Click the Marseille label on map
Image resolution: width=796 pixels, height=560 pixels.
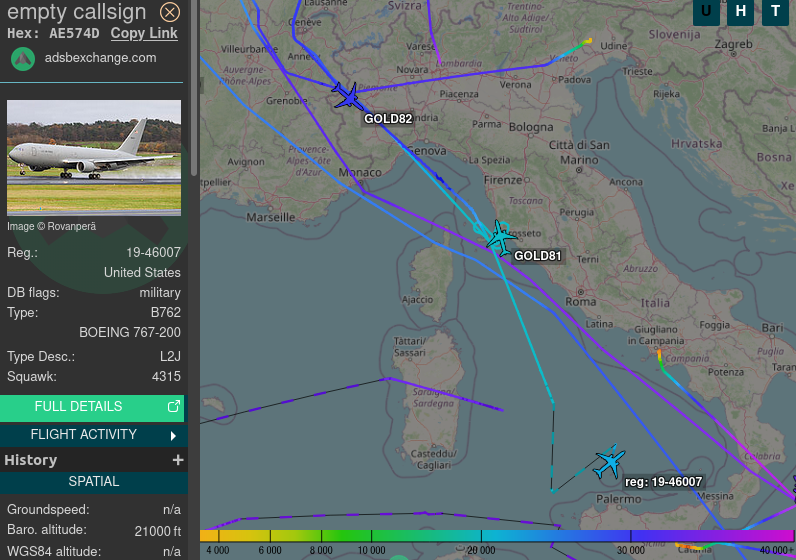click(271, 217)
